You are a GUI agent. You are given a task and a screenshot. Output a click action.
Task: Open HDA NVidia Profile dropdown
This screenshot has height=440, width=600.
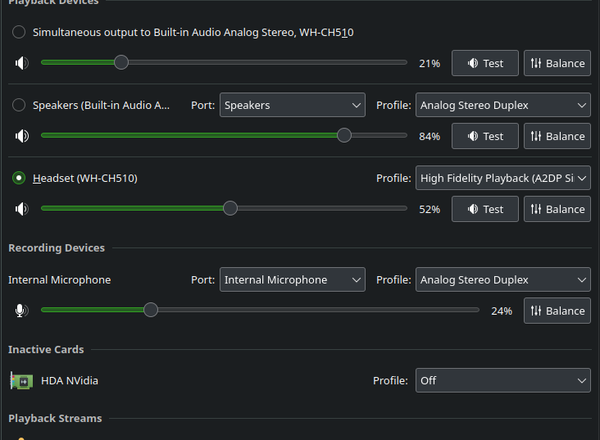pos(503,380)
